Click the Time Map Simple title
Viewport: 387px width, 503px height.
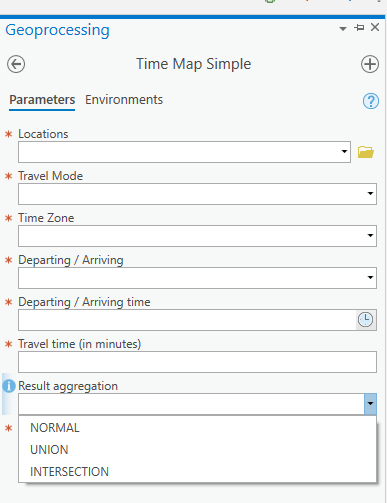pos(193,64)
